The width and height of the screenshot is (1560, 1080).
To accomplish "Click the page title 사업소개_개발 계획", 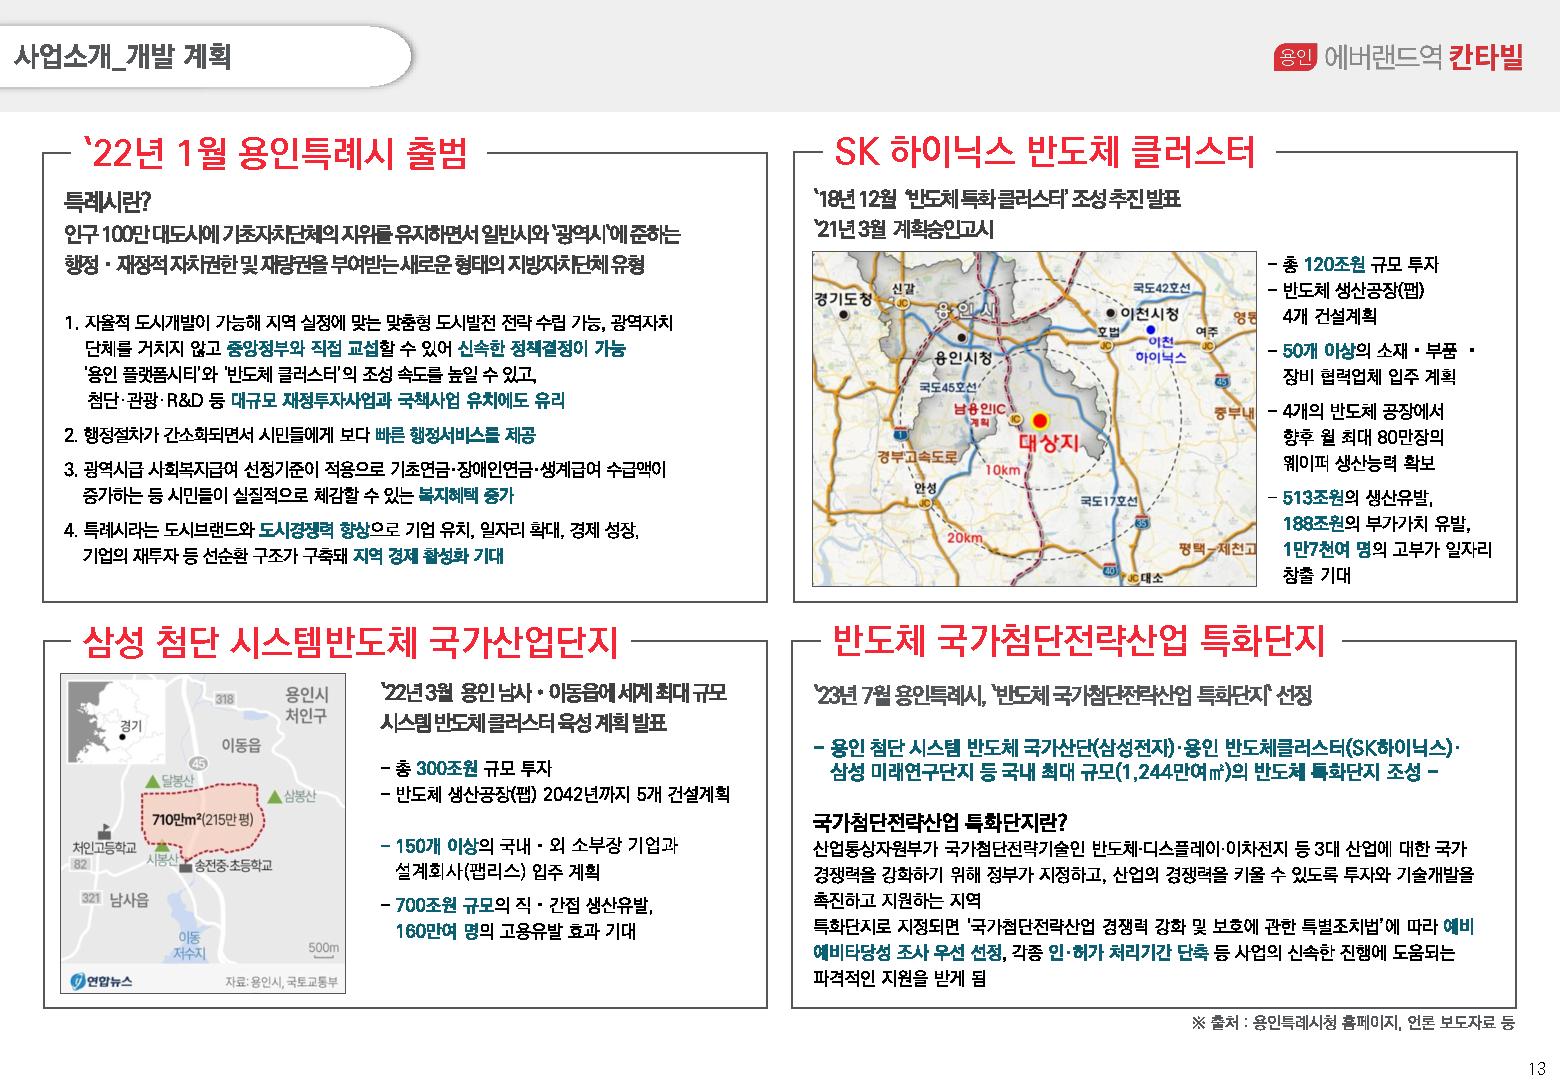I will pos(123,56).
